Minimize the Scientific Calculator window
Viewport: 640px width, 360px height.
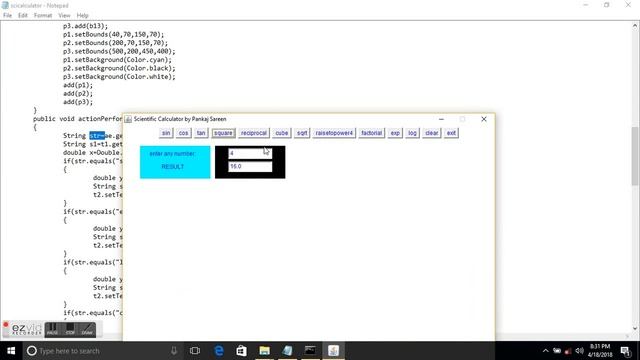(x=441, y=119)
